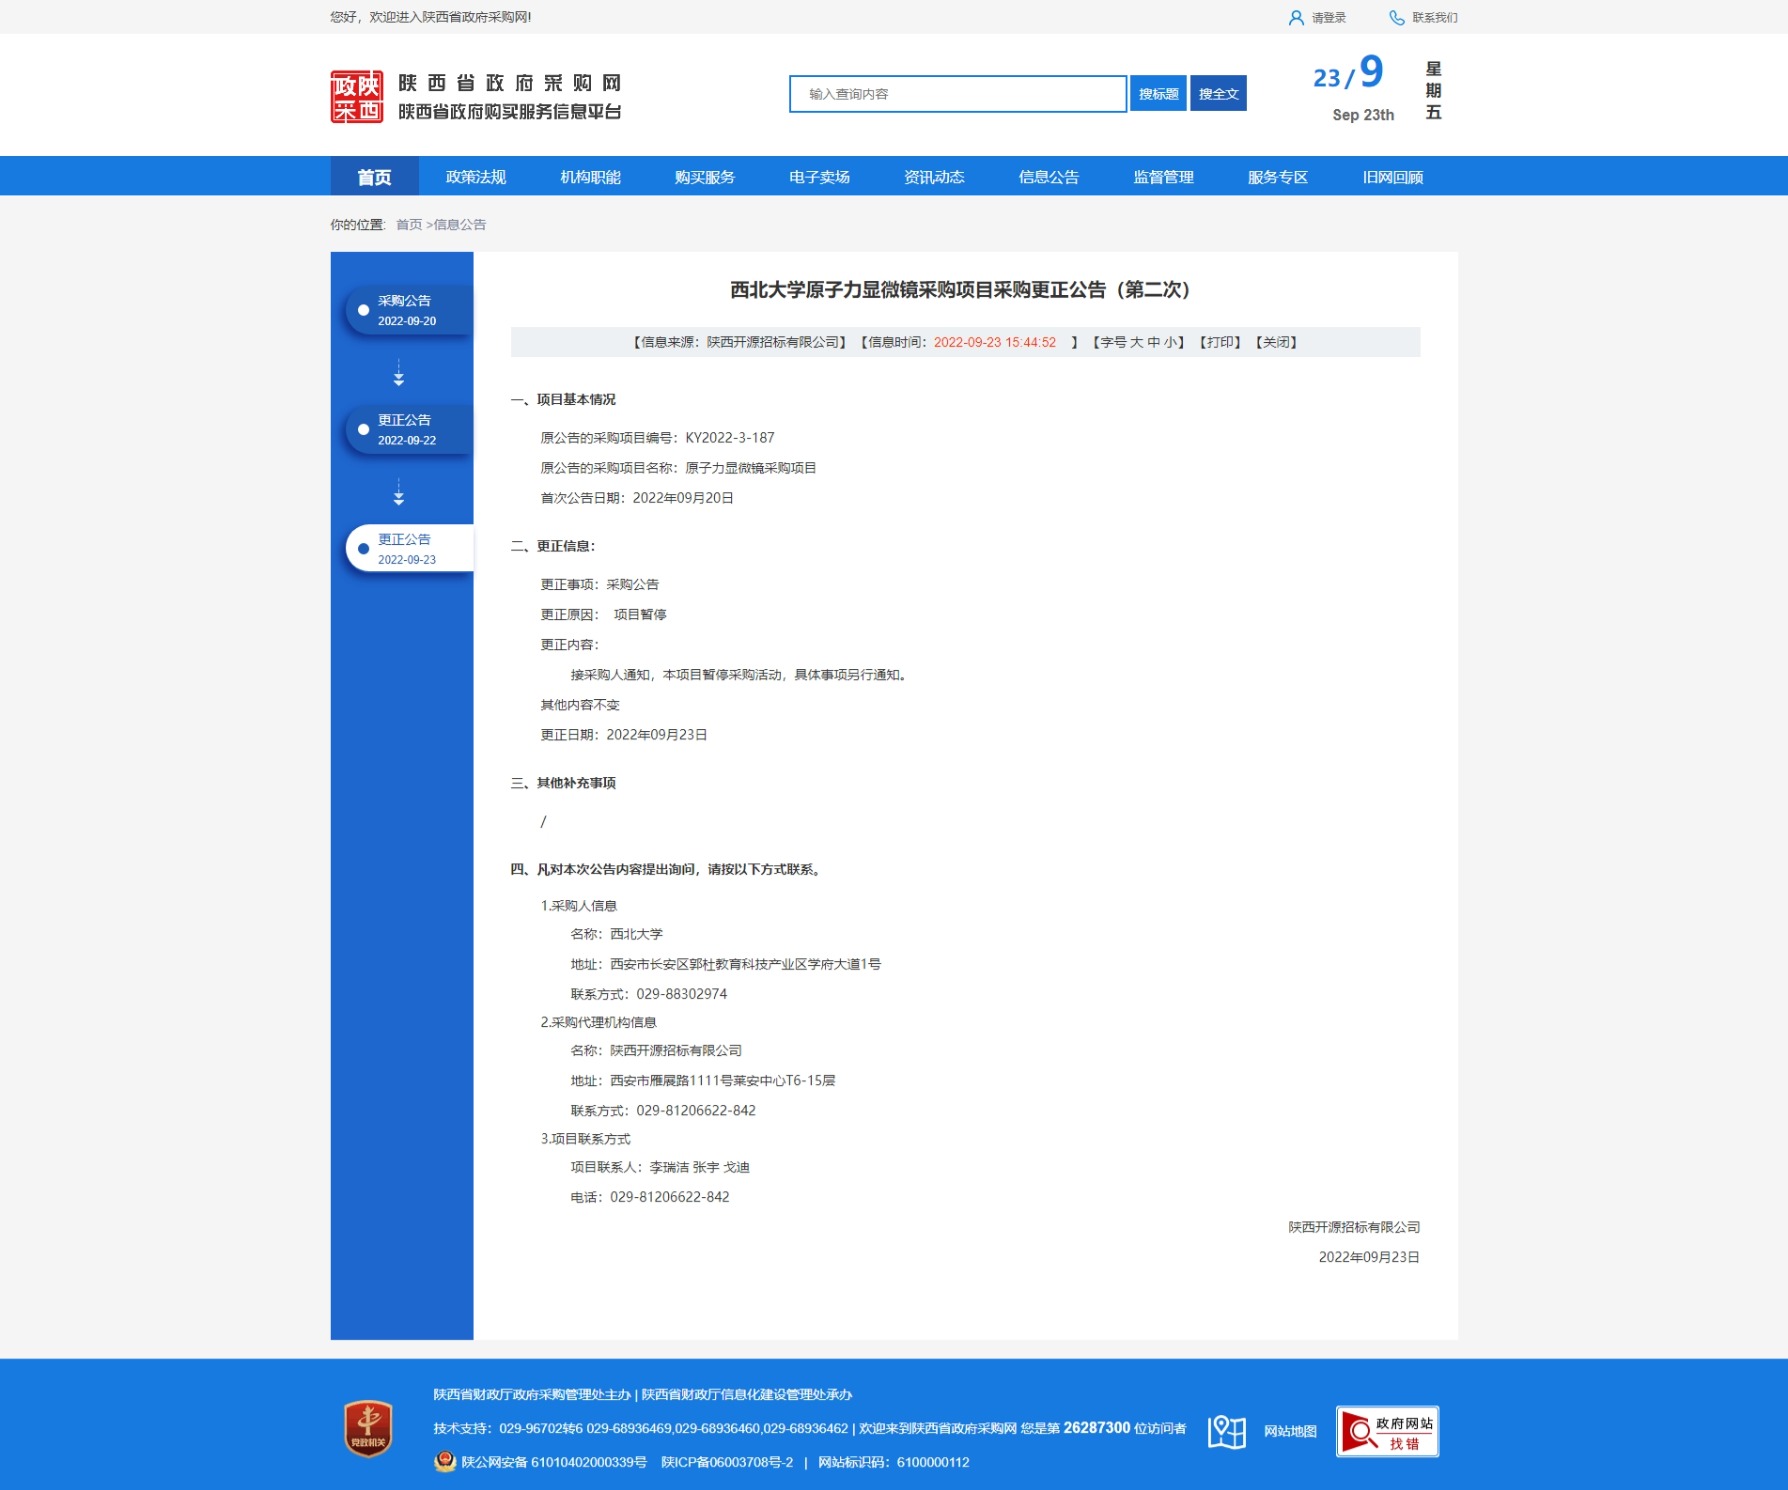Screen dimensions: 1788x1490
Task: Focus the search query input field
Action: 957,94
